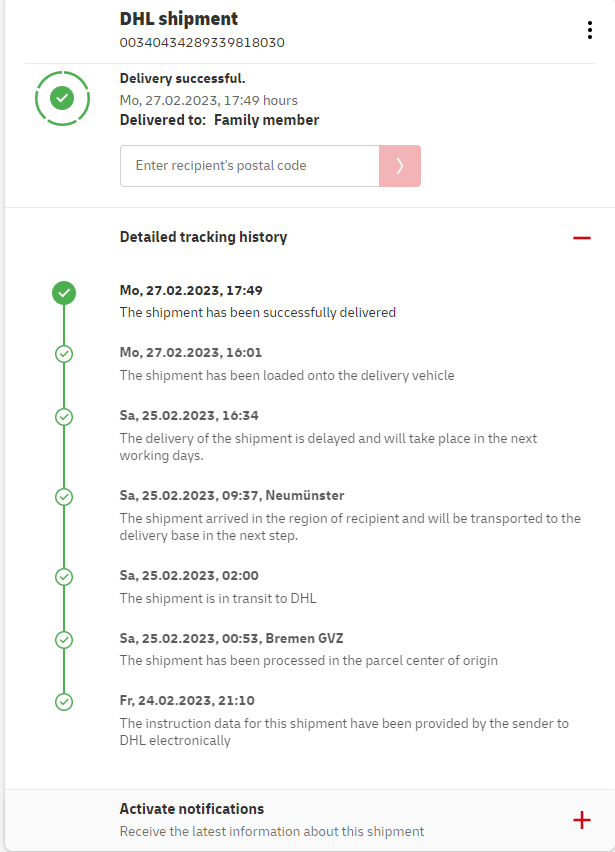
Task: Click the recipient's postal code input field
Action: 250,166
